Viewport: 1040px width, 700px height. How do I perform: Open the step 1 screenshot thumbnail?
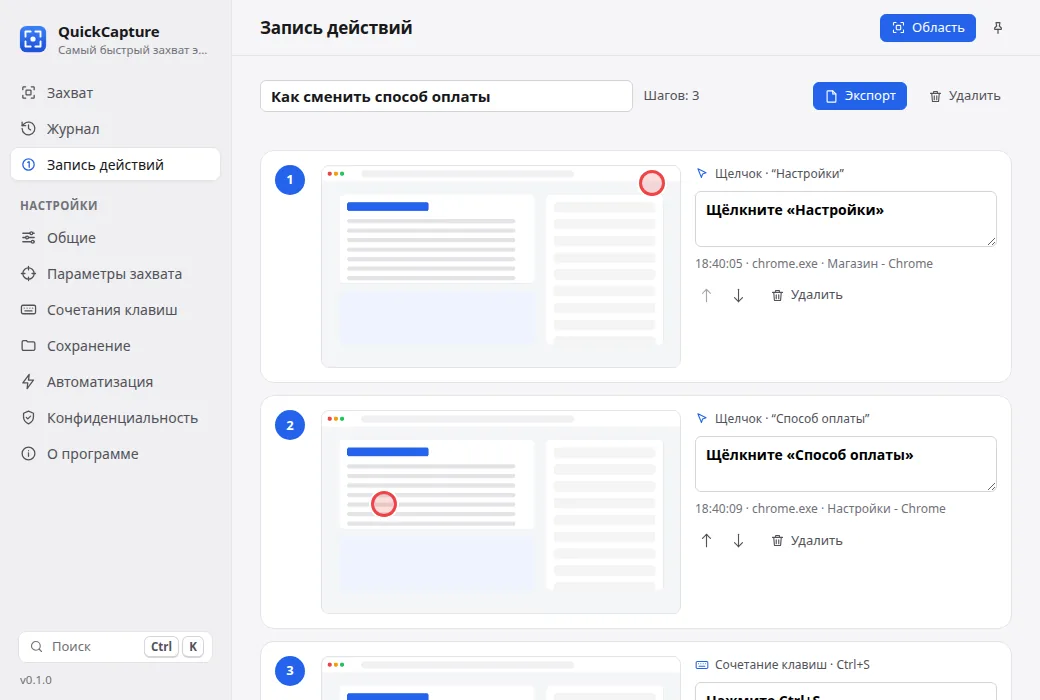click(501, 266)
